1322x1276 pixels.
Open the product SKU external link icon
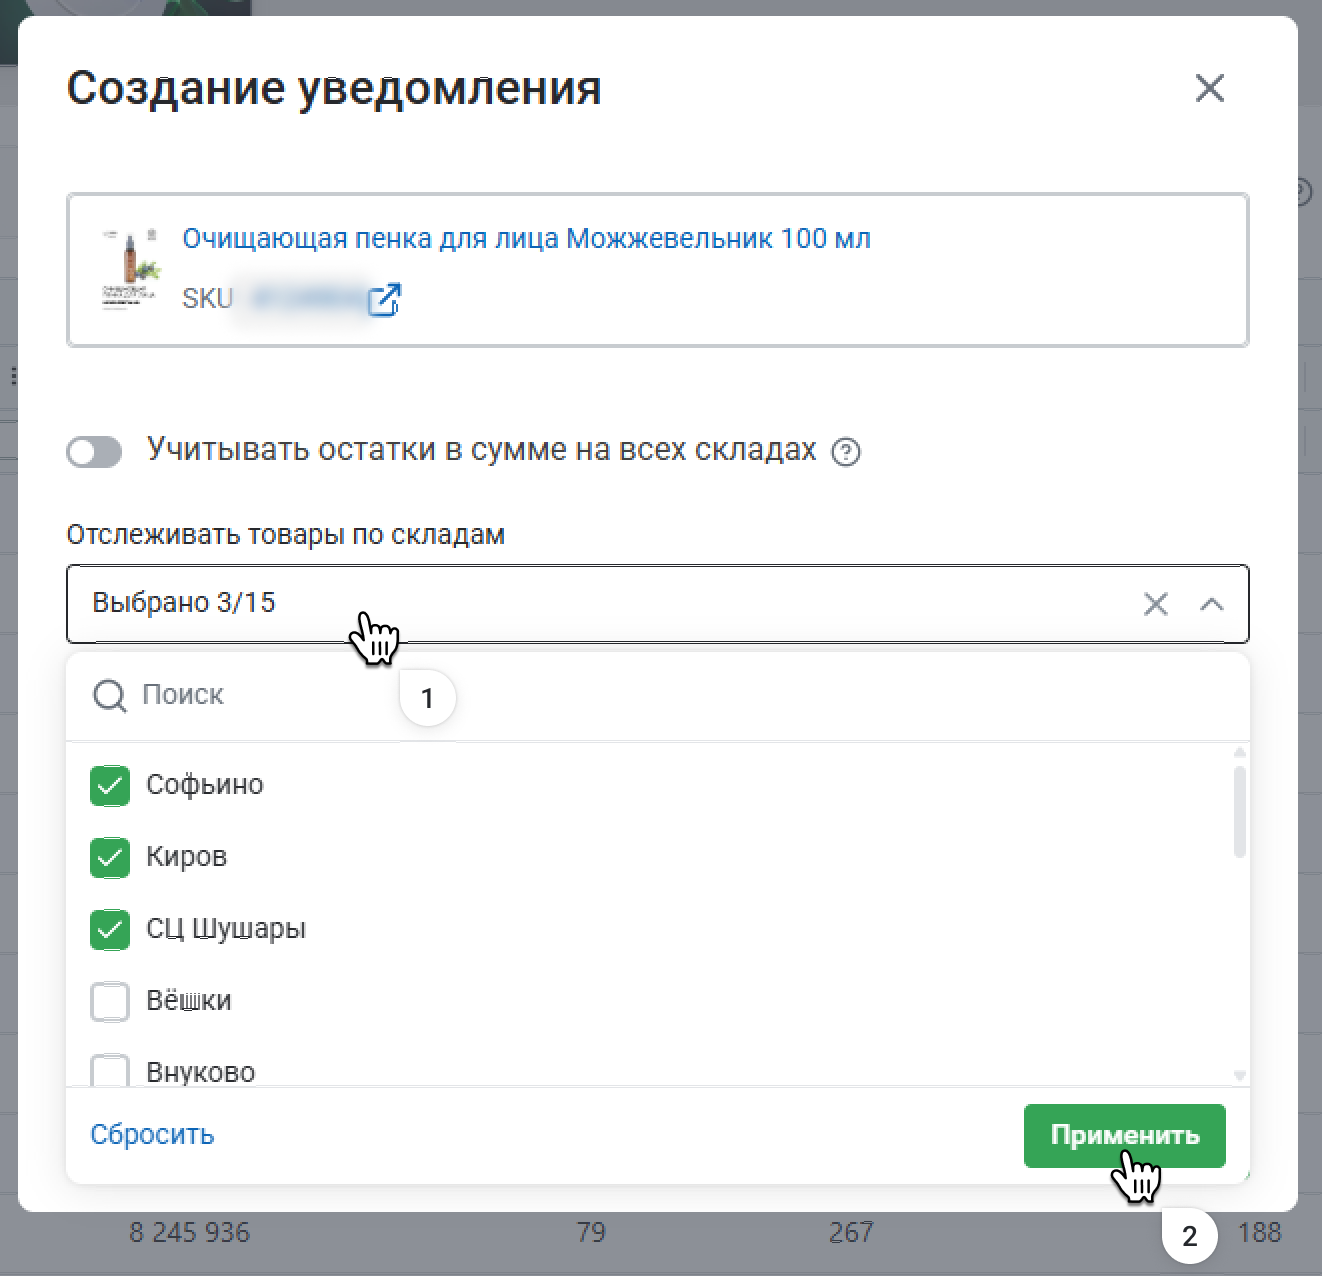(x=384, y=299)
